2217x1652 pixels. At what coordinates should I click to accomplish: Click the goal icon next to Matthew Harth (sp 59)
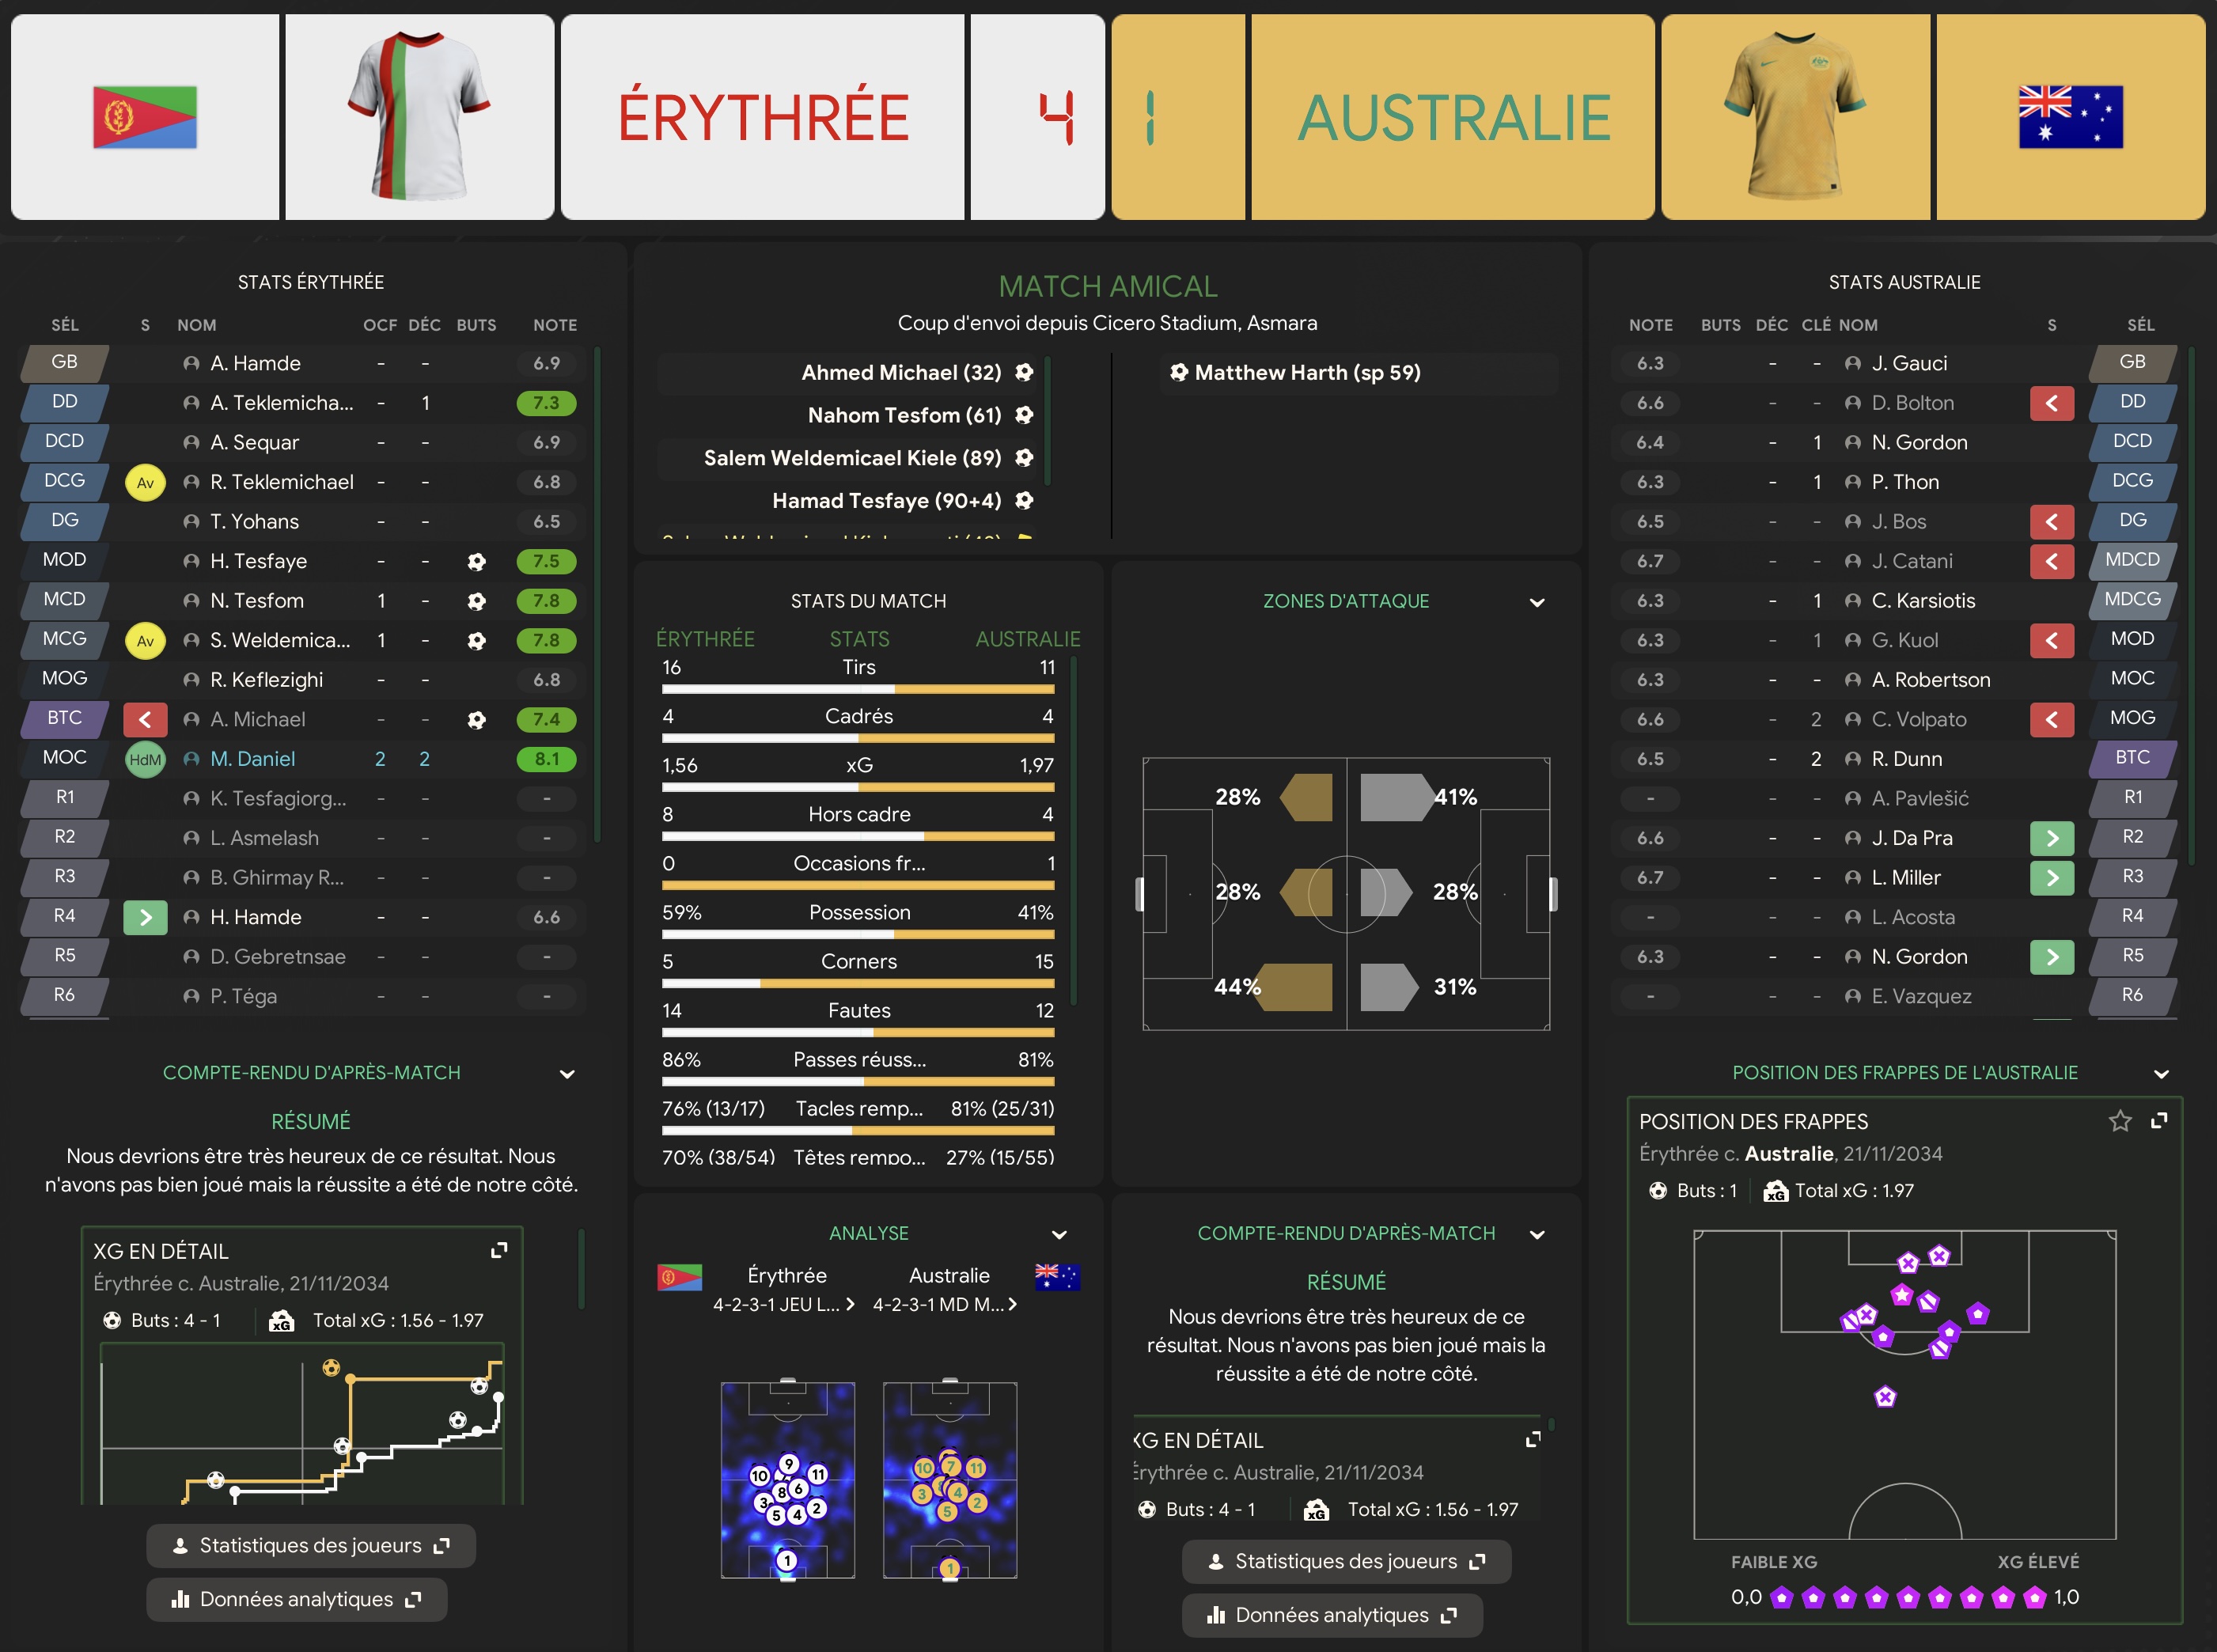[1179, 372]
